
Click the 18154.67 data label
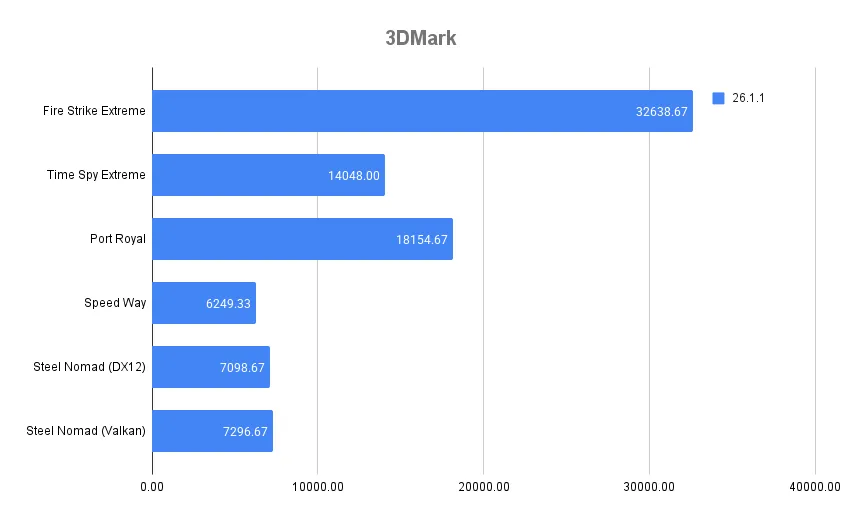[421, 240]
